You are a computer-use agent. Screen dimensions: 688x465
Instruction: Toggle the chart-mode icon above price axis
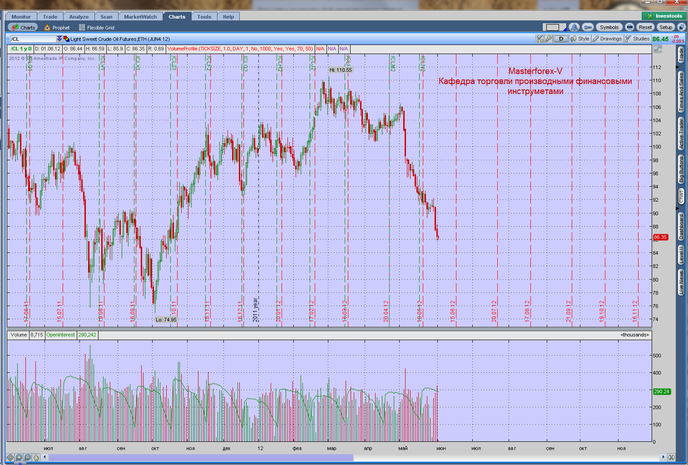(x=657, y=49)
